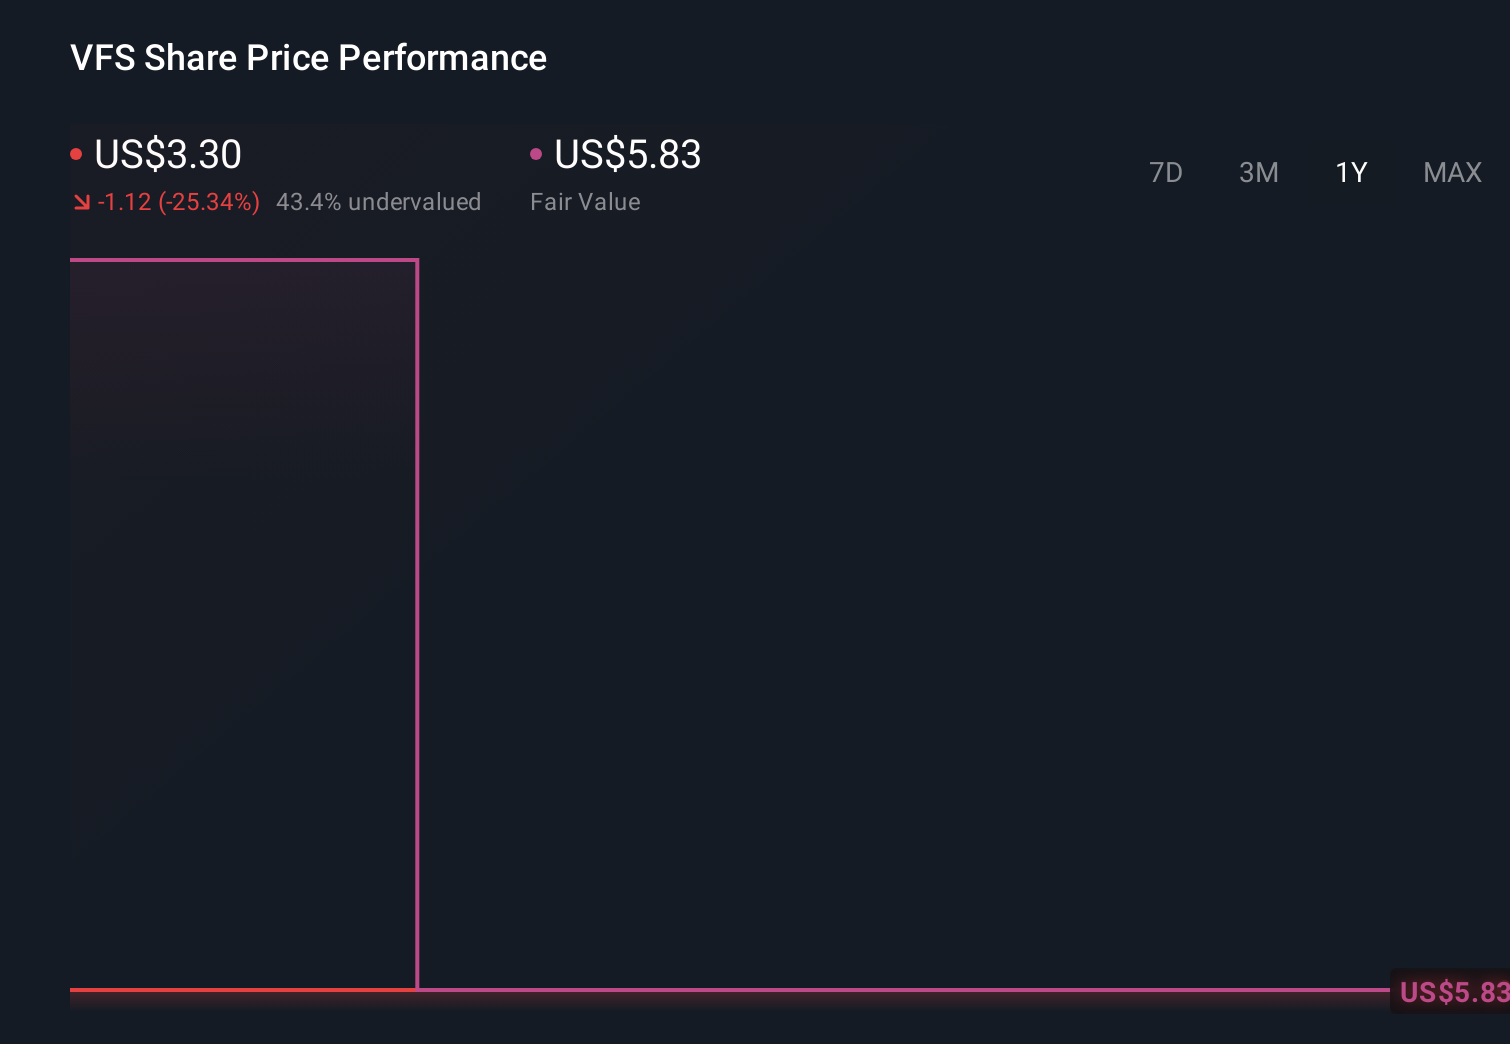The width and height of the screenshot is (1510, 1044).
Task: Click the Fair Value caption text
Action: tap(584, 201)
